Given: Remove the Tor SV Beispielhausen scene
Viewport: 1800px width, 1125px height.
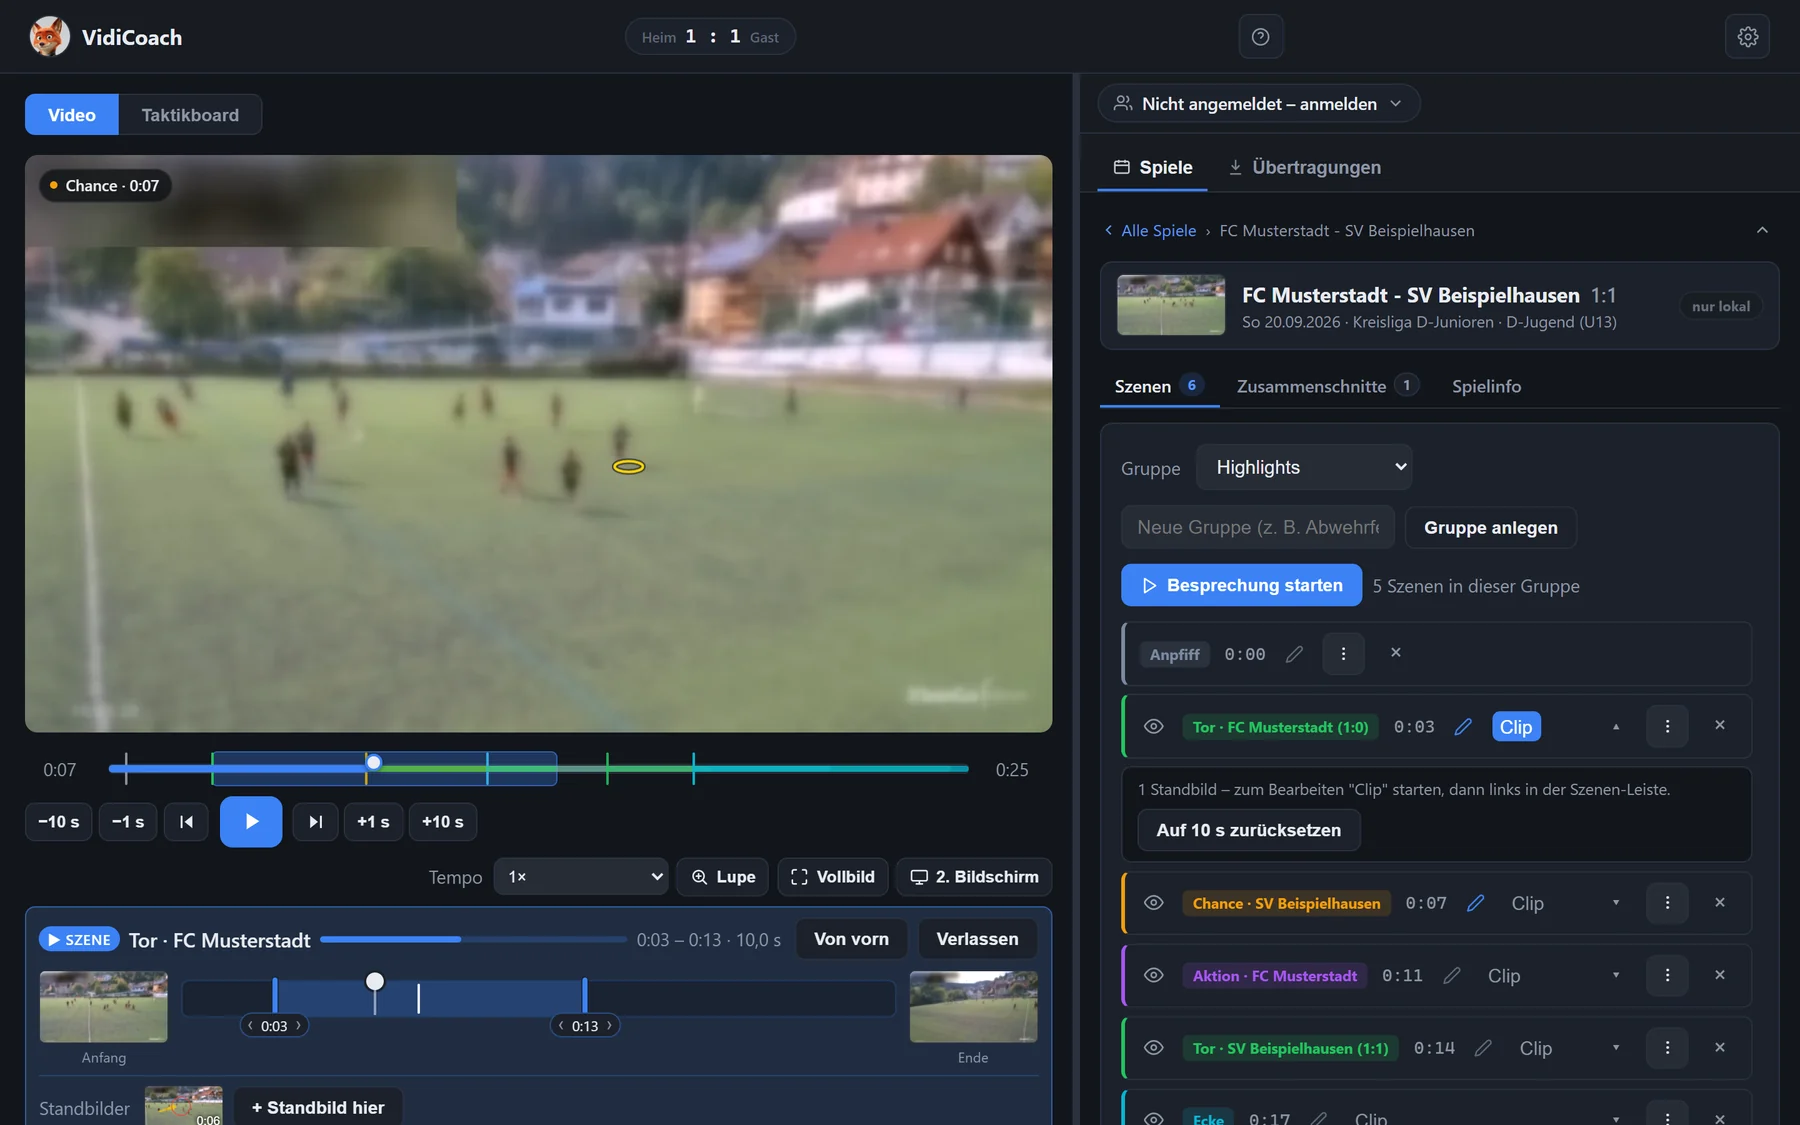Looking at the screenshot, I should point(1719,1048).
